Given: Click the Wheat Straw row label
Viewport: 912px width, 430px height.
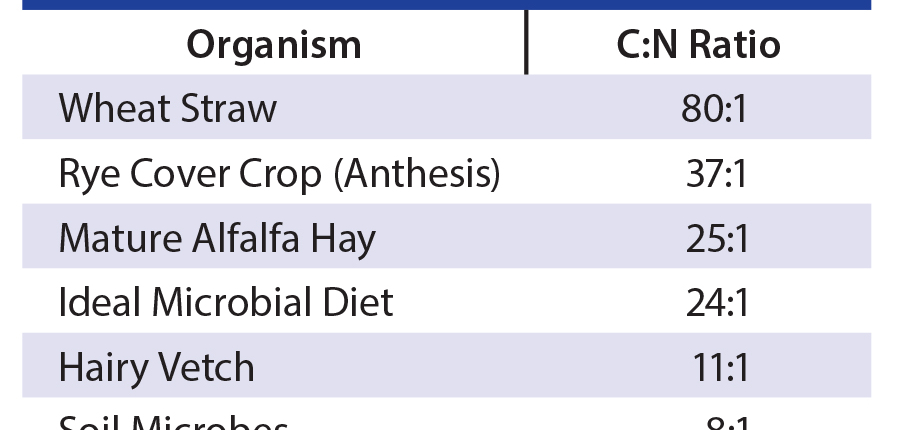Looking at the screenshot, I should point(167,108).
